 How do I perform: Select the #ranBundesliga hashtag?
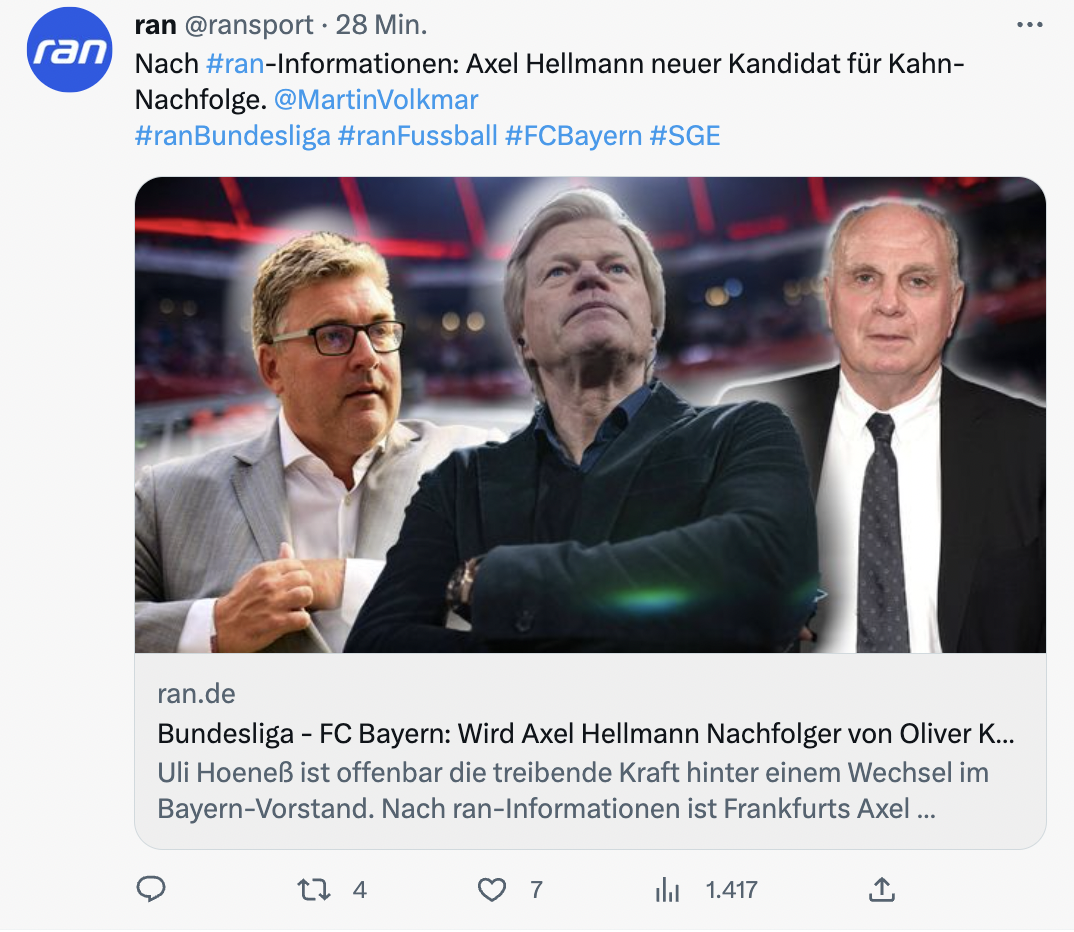tap(232, 135)
